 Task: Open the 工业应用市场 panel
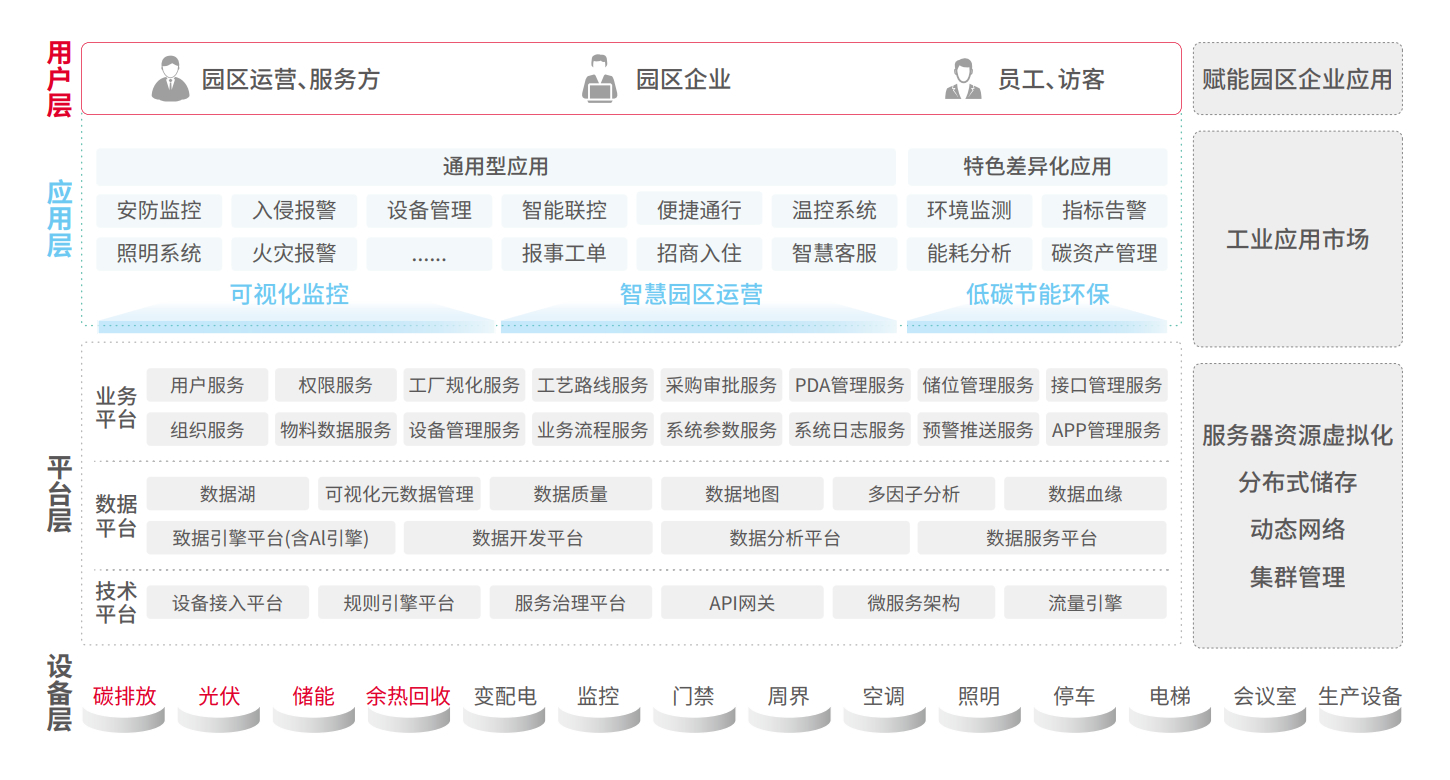(x=1297, y=240)
